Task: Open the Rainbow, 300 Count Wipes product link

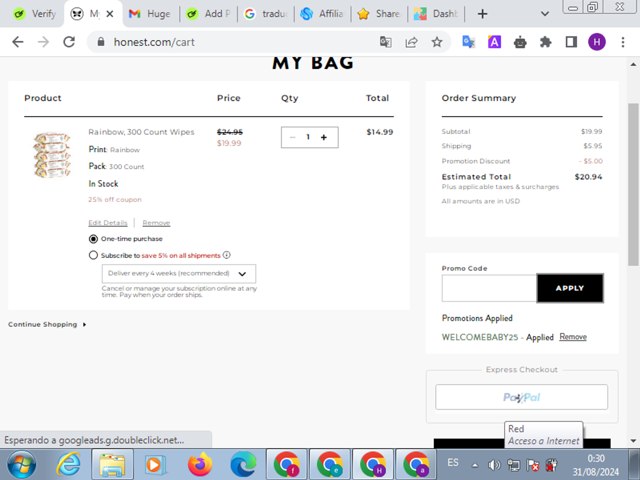Action: pyautogui.click(x=141, y=132)
